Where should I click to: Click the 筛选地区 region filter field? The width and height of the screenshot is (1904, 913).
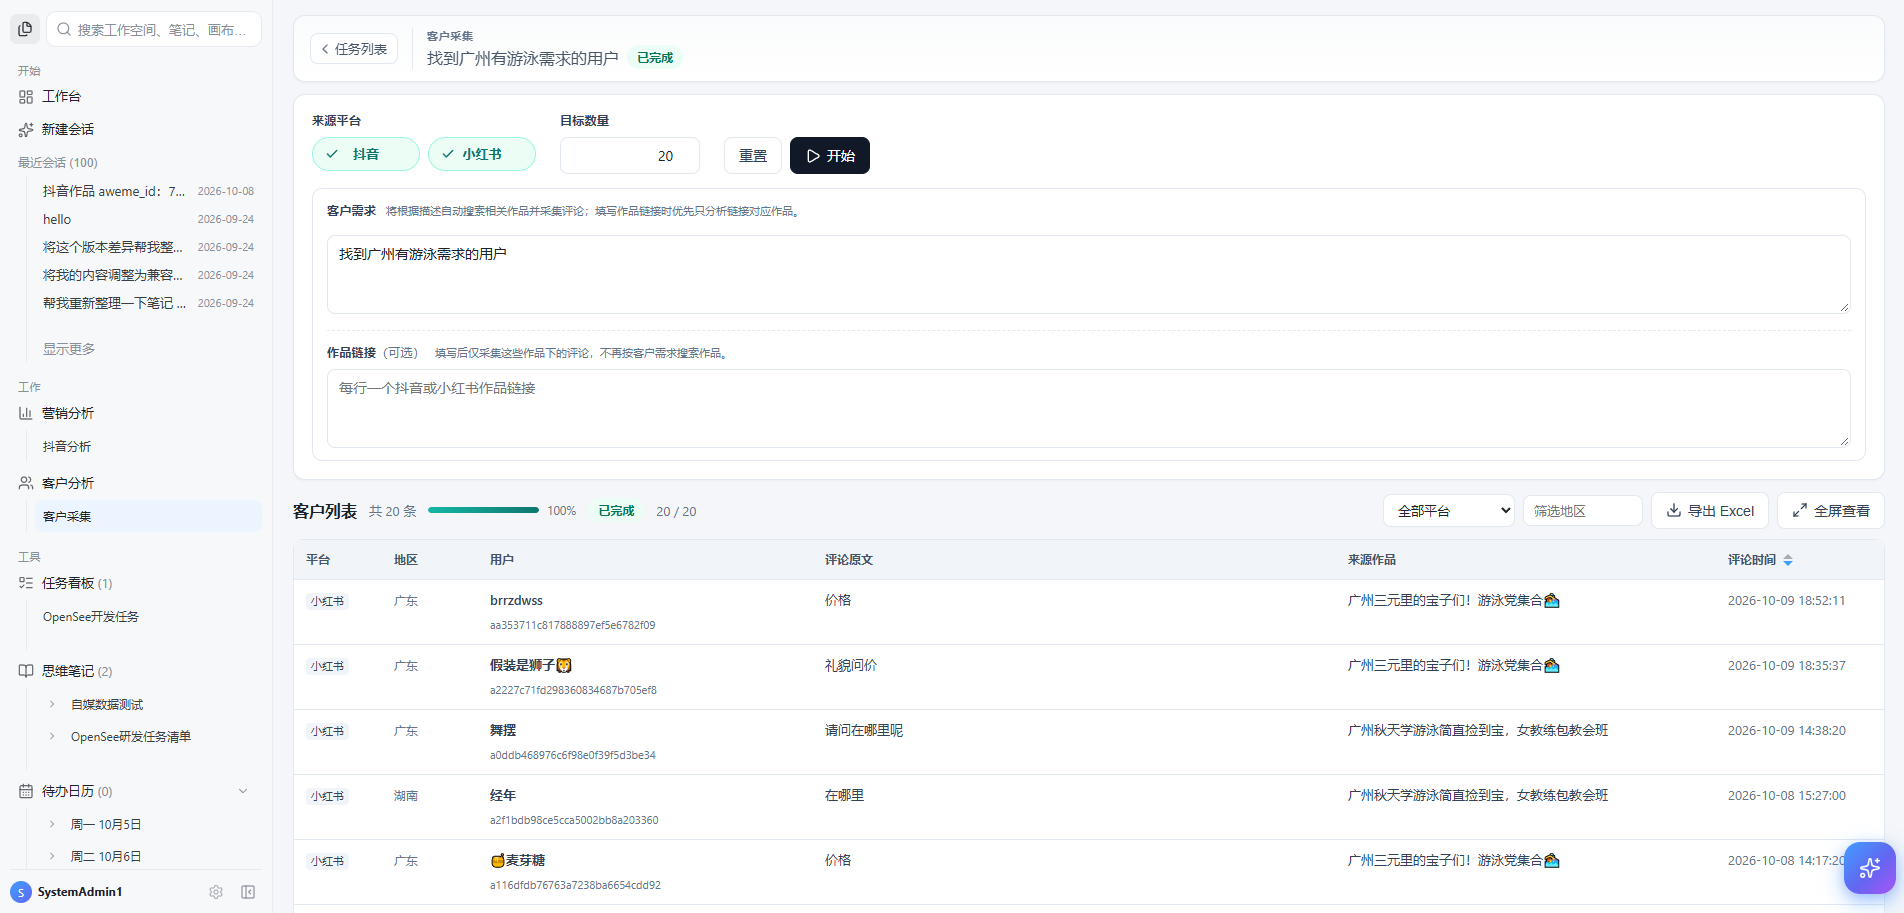1582,511
